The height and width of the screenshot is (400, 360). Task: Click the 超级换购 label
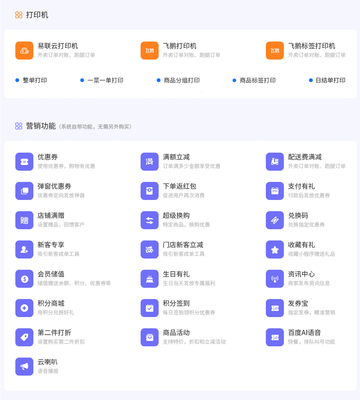pos(176,215)
